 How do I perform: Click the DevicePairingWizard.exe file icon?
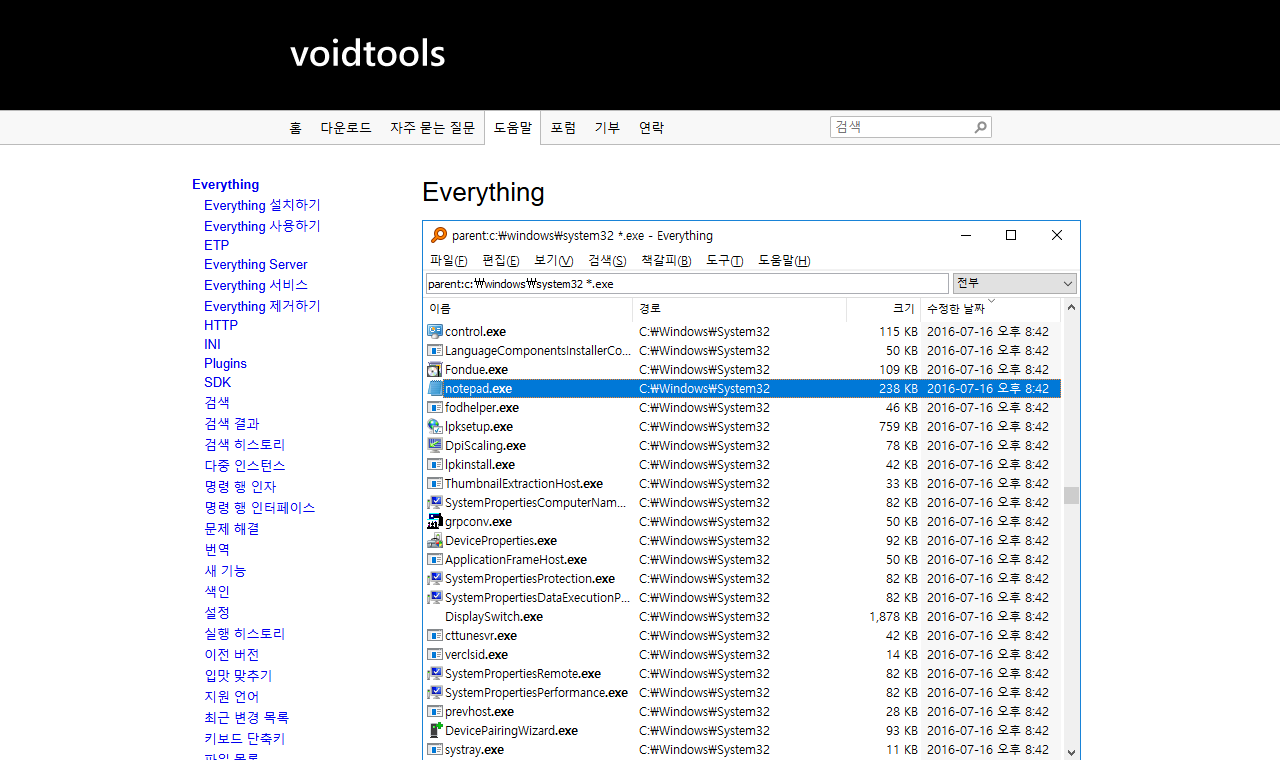[435, 730]
